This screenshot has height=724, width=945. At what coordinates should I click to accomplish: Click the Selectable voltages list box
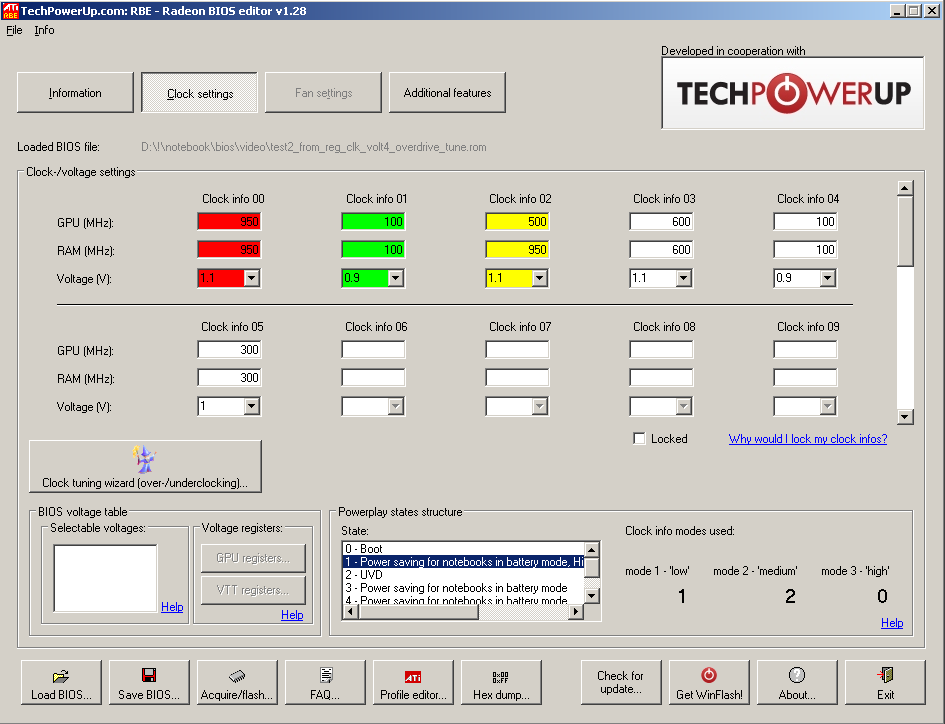pos(105,578)
